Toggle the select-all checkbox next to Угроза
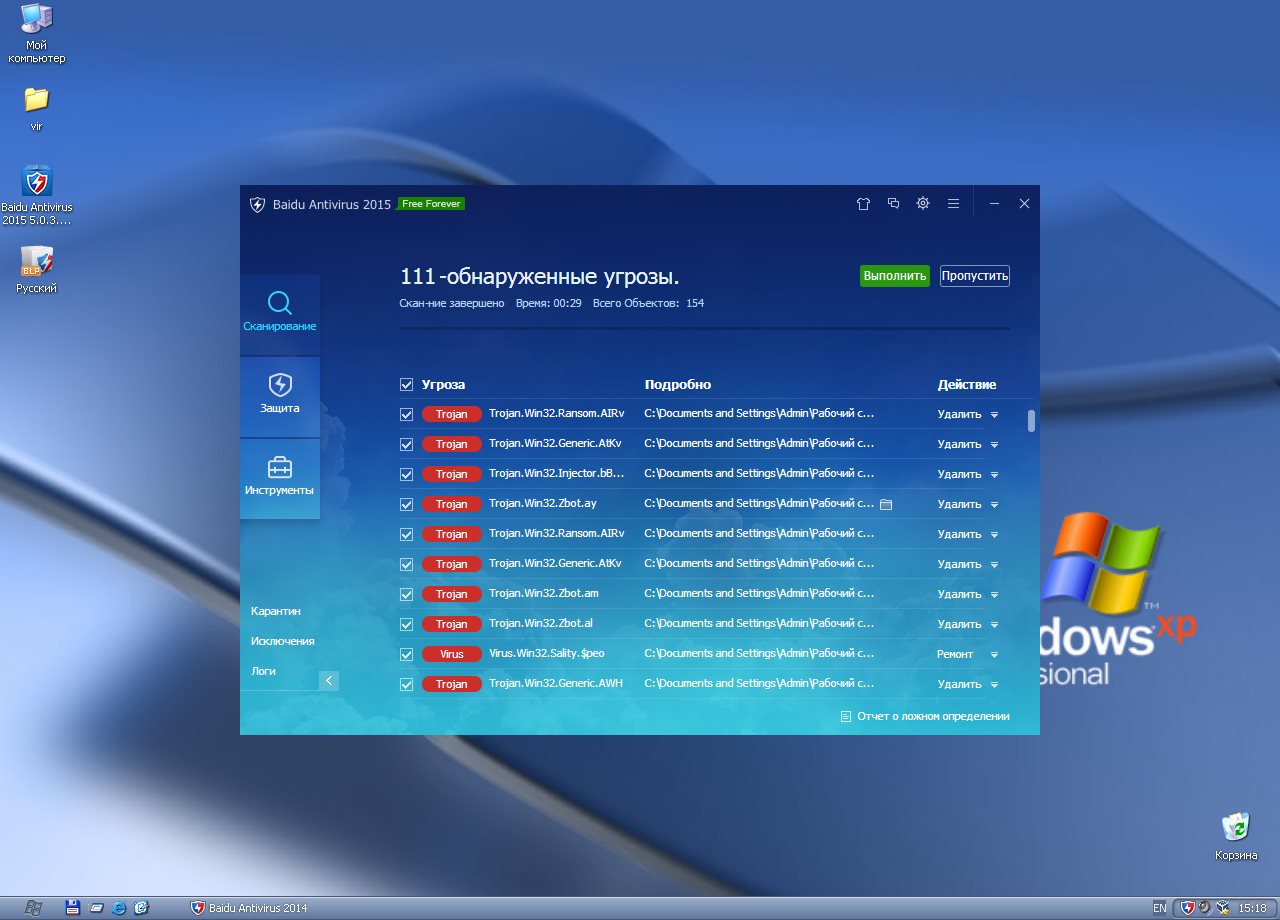The height and width of the screenshot is (920, 1280). coord(406,384)
